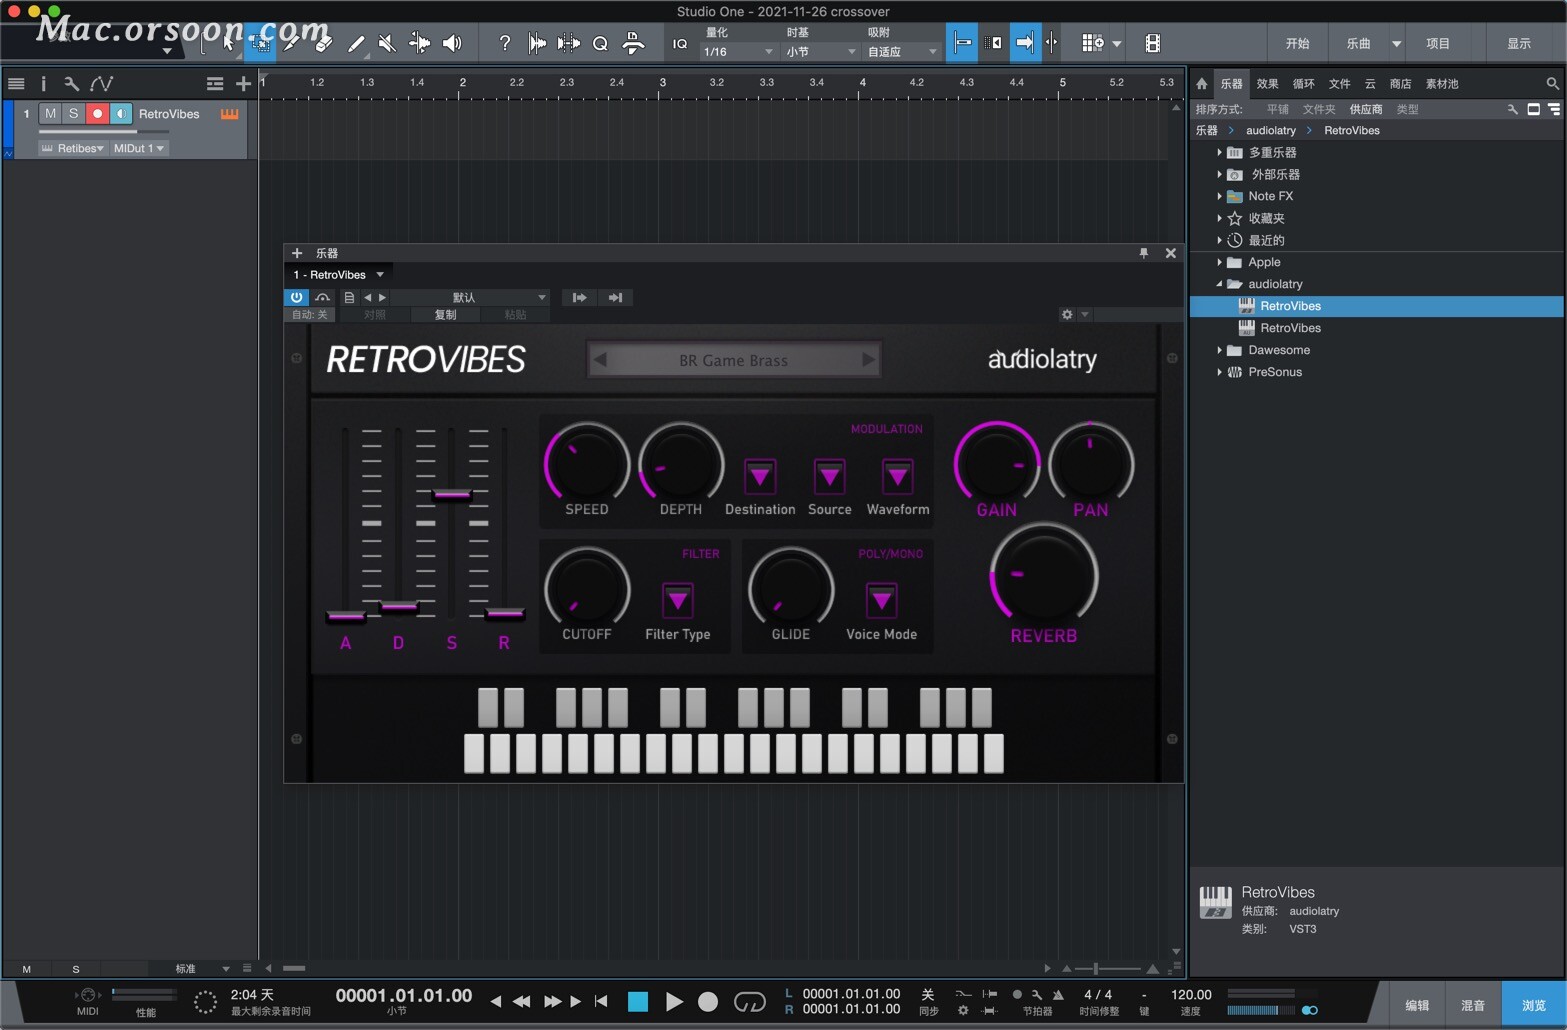Click the play button in transport
1567x1030 pixels.
click(674, 1001)
